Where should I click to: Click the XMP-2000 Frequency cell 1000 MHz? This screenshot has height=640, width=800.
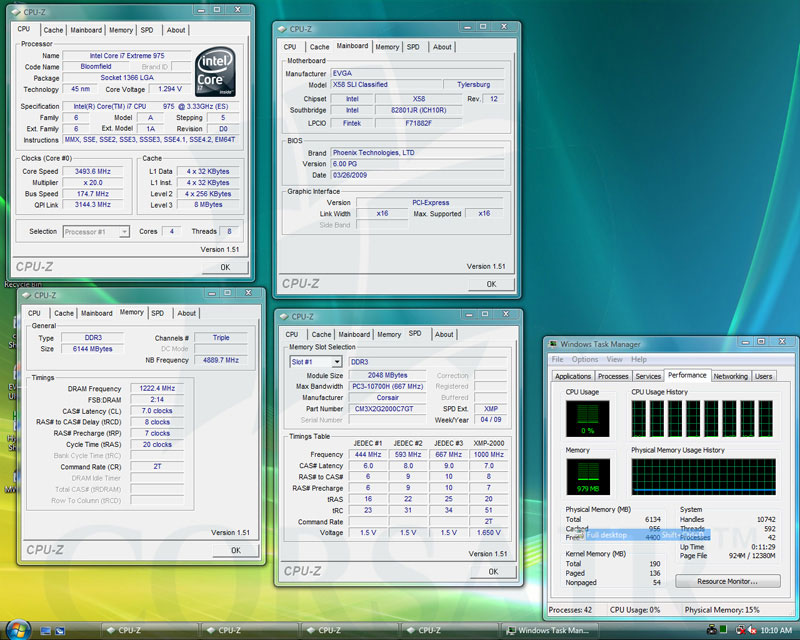(489, 455)
